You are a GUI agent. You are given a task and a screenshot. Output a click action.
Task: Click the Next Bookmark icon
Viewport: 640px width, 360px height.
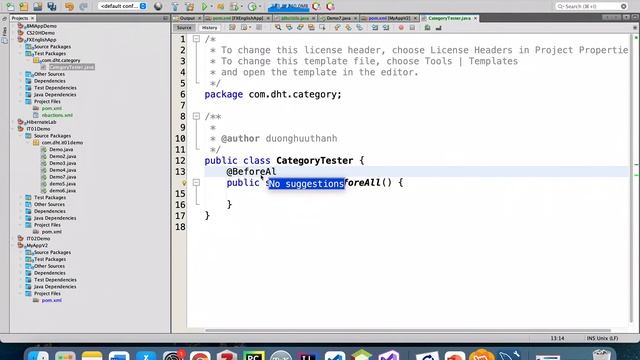[x=348, y=28]
